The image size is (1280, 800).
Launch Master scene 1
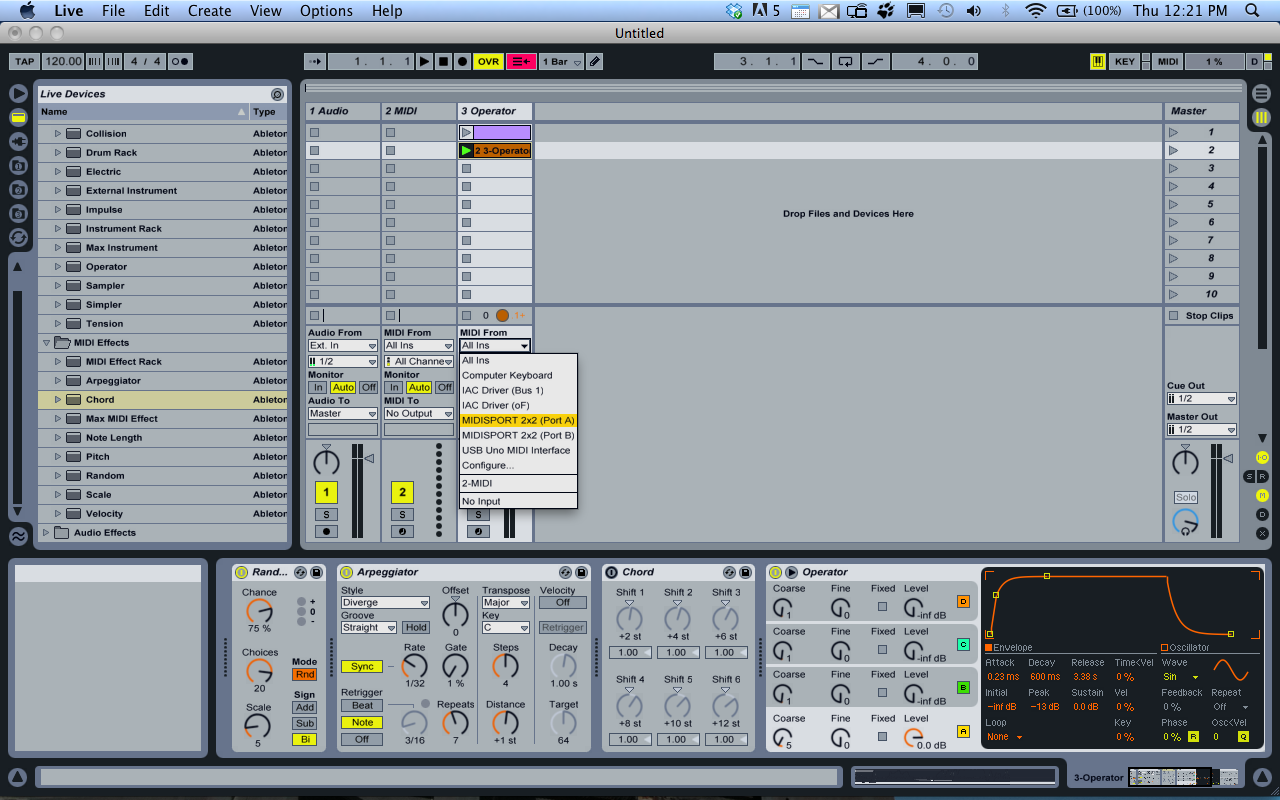1174,132
